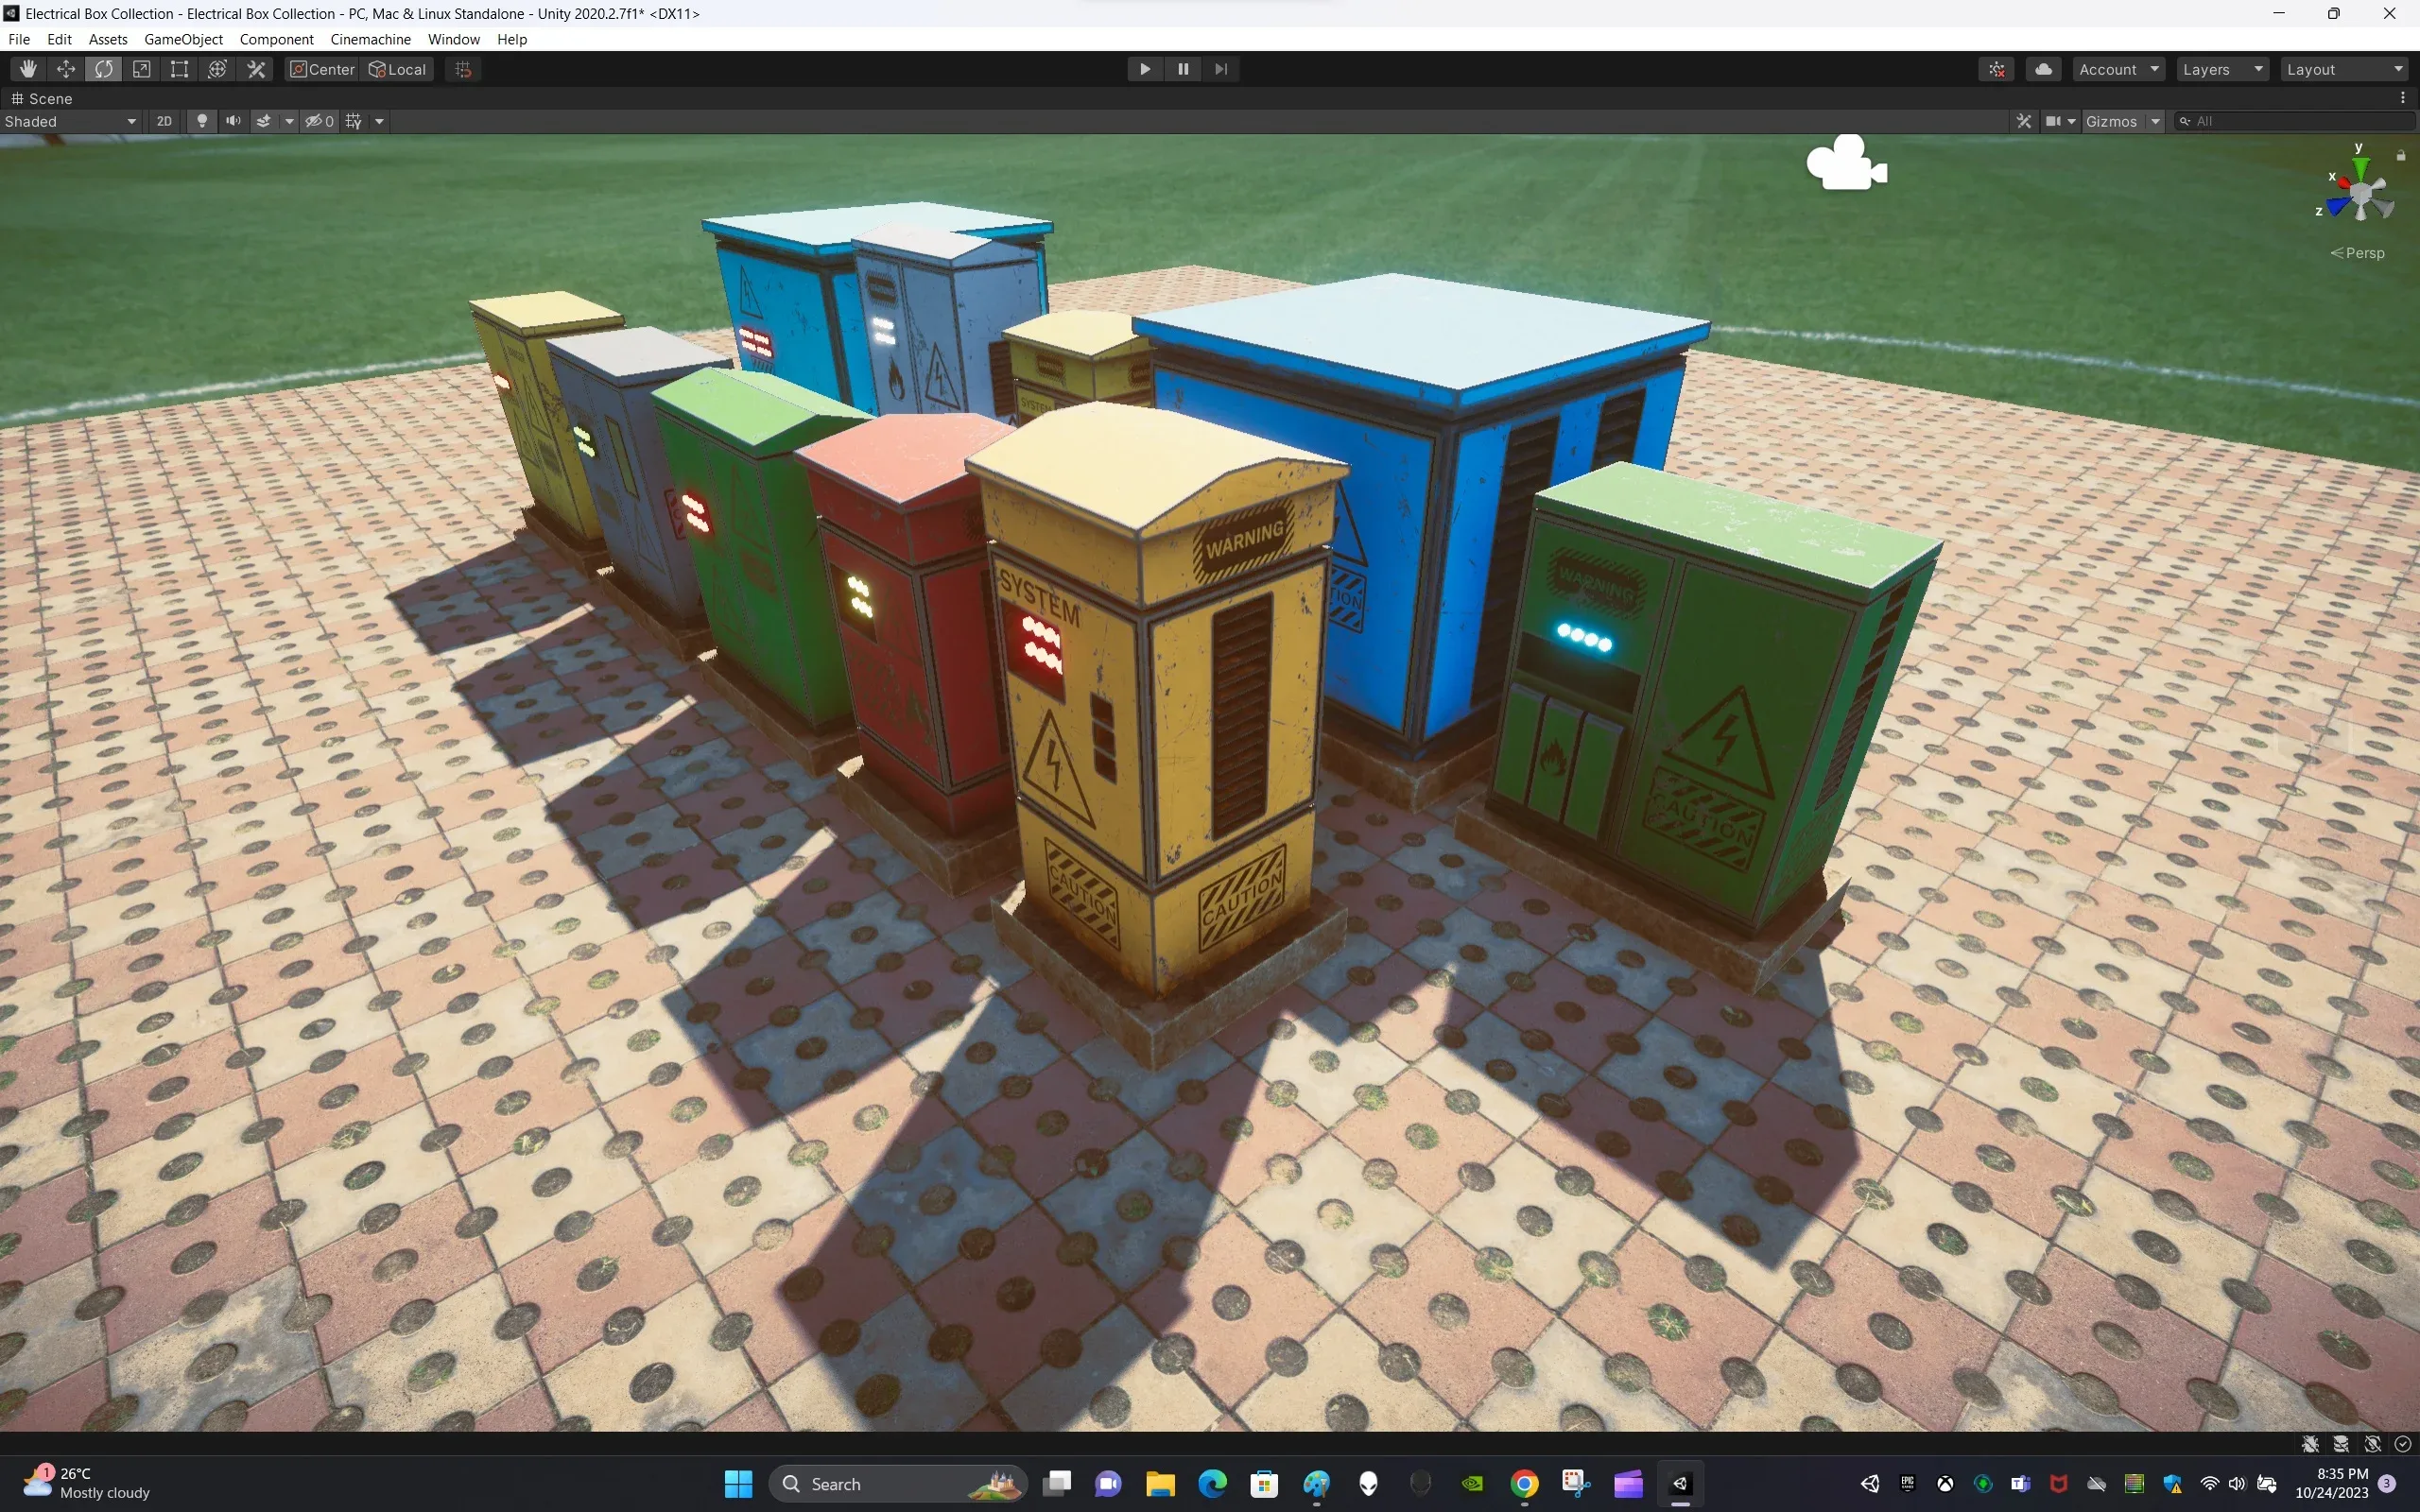This screenshot has height=1512, width=2420.
Task: Open the Shaded draw mode dropdown
Action: [70, 121]
